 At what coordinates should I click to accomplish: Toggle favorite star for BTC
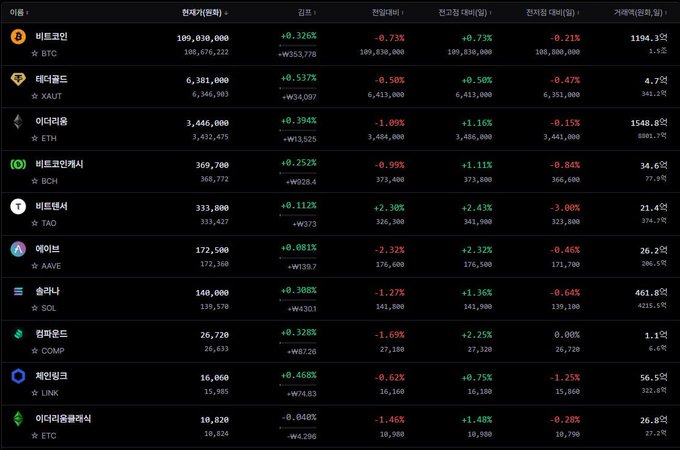tap(35, 53)
